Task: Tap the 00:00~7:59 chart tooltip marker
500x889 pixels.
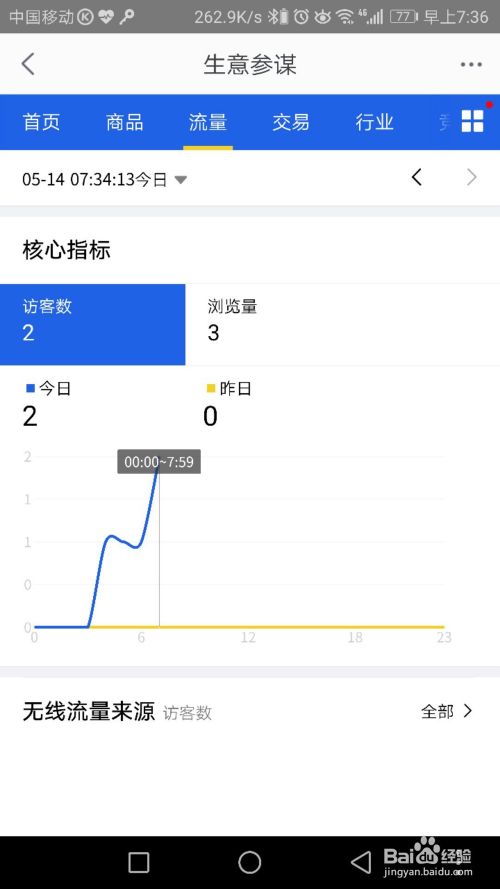Action: click(159, 462)
